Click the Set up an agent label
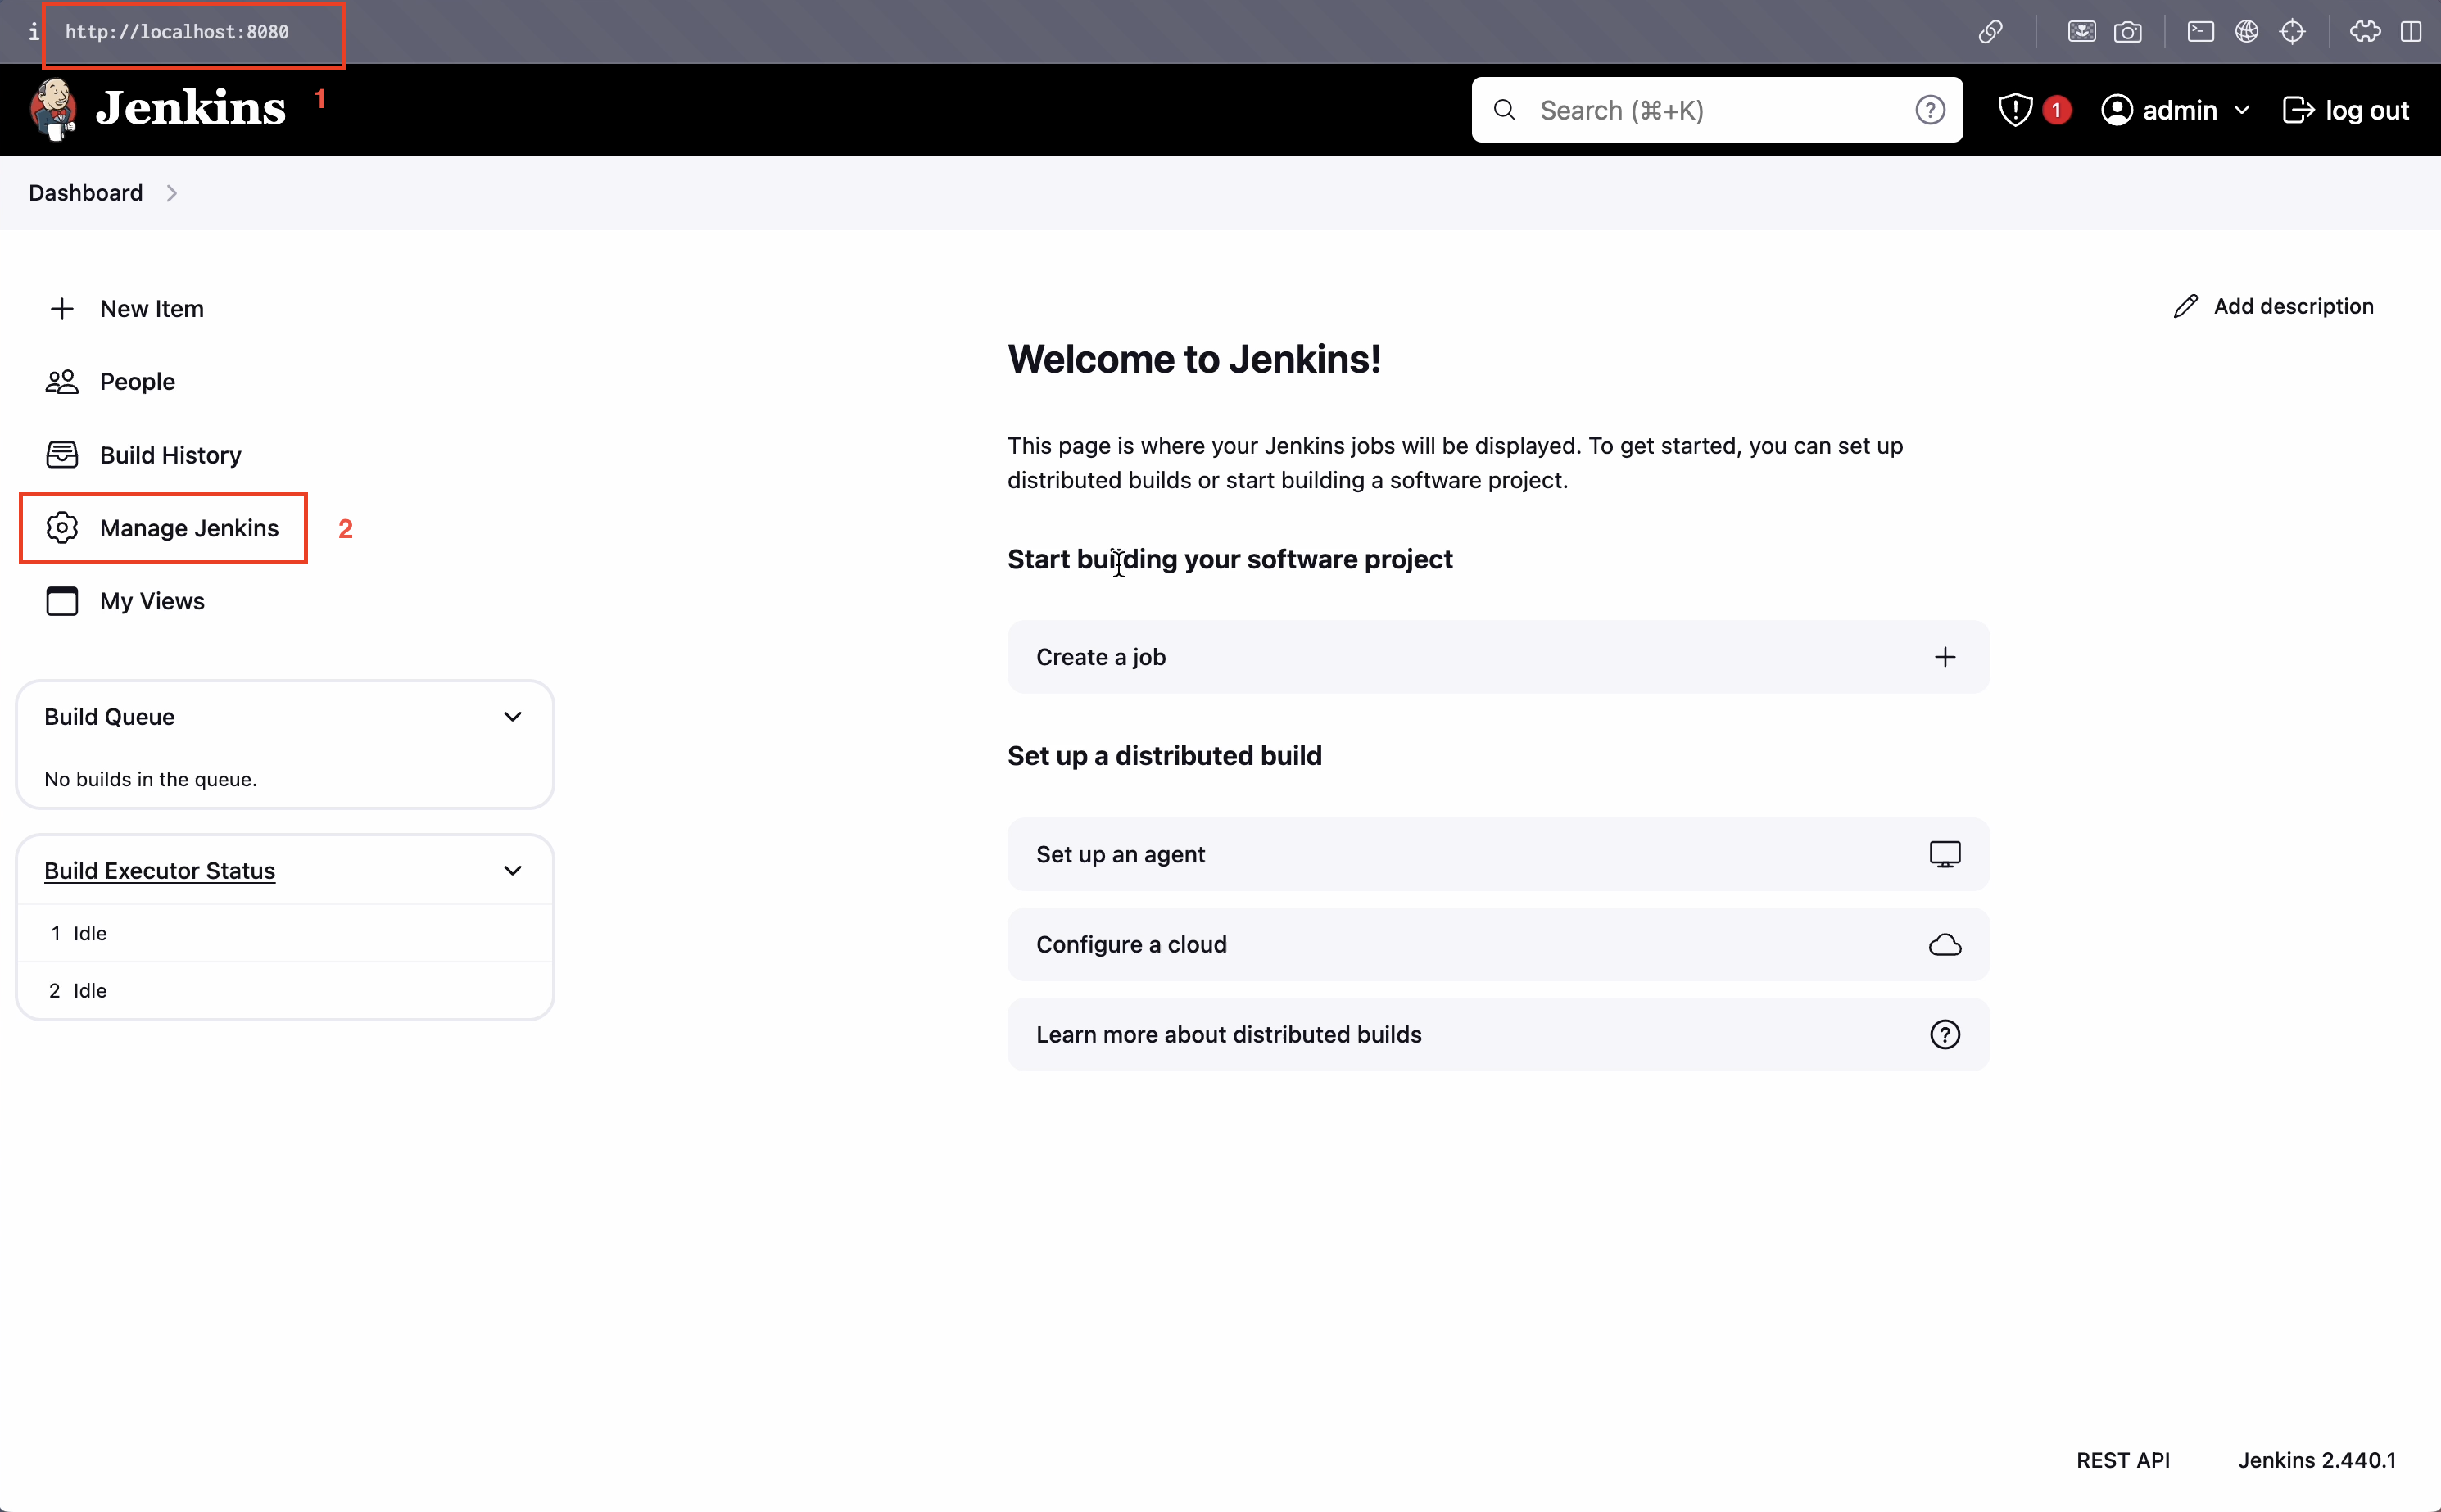Image resolution: width=2441 pixels, height=1512 pixels. [1120, 854]
